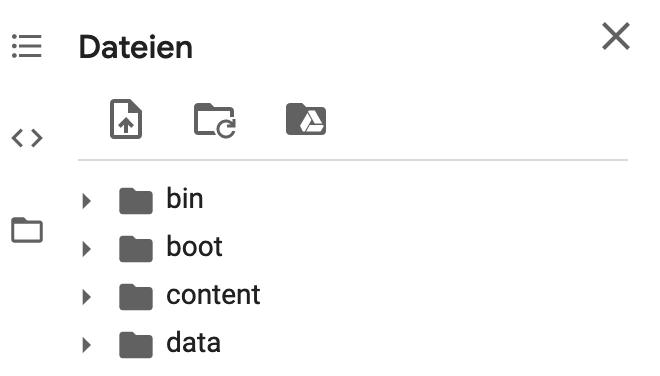Select the files folder sidebar icon
The height and width of the screenshot is (376, 660).
point(27,230)
